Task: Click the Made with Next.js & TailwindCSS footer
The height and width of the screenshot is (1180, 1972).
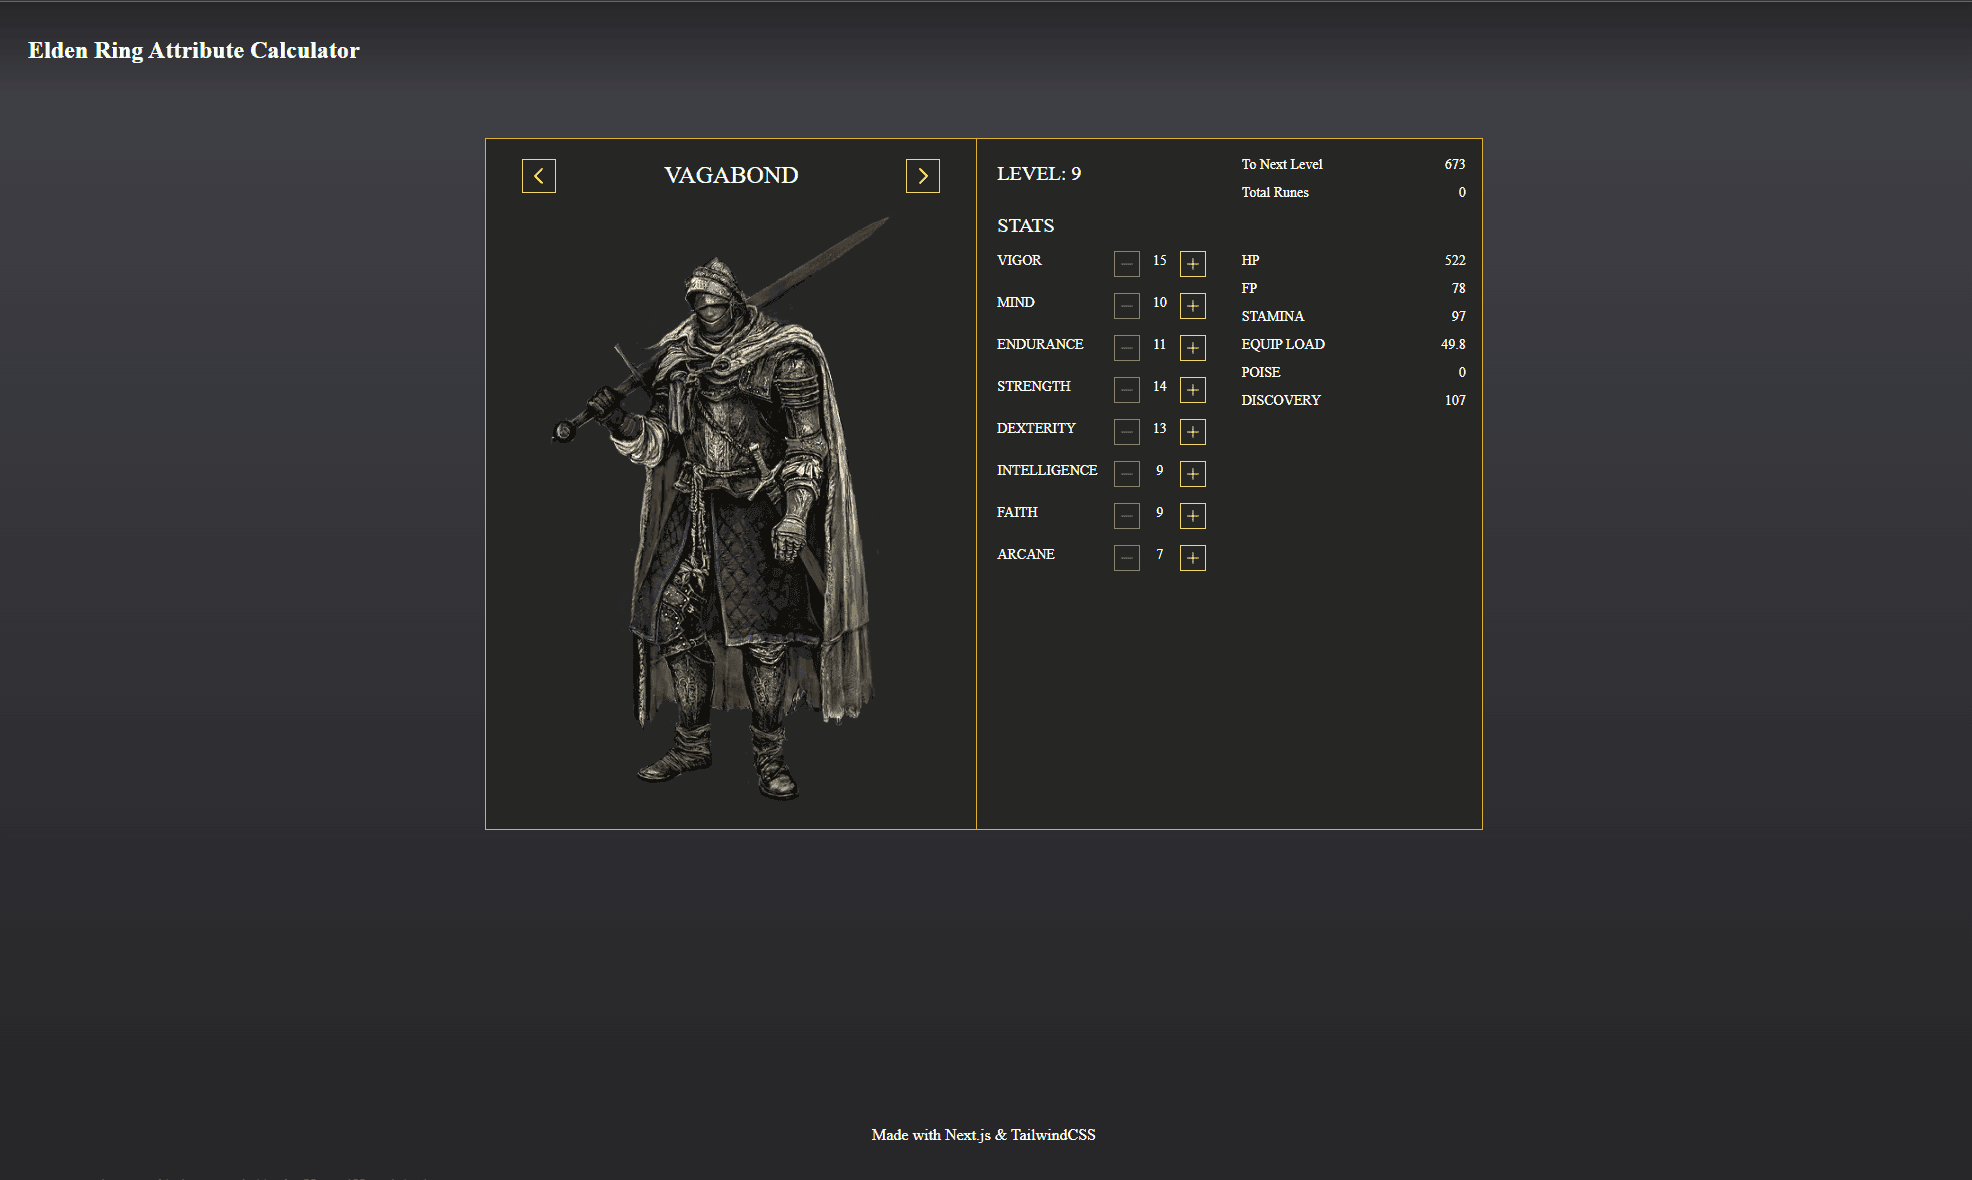Action: tap(983, 1135)
